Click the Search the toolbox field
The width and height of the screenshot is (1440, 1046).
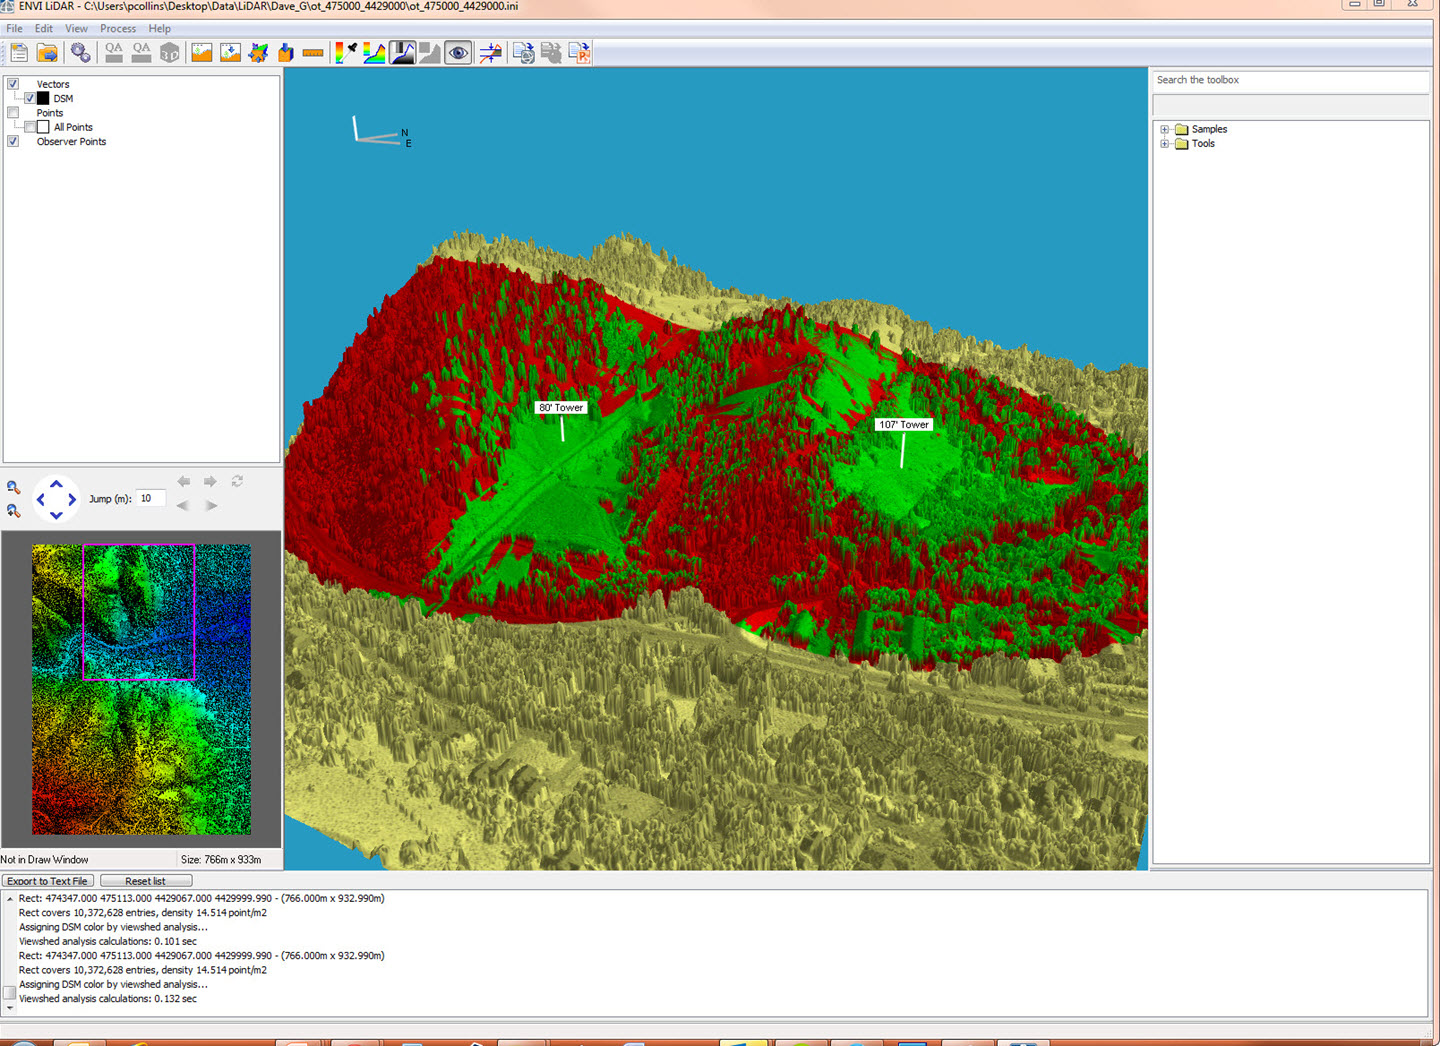click(1290, 80)
